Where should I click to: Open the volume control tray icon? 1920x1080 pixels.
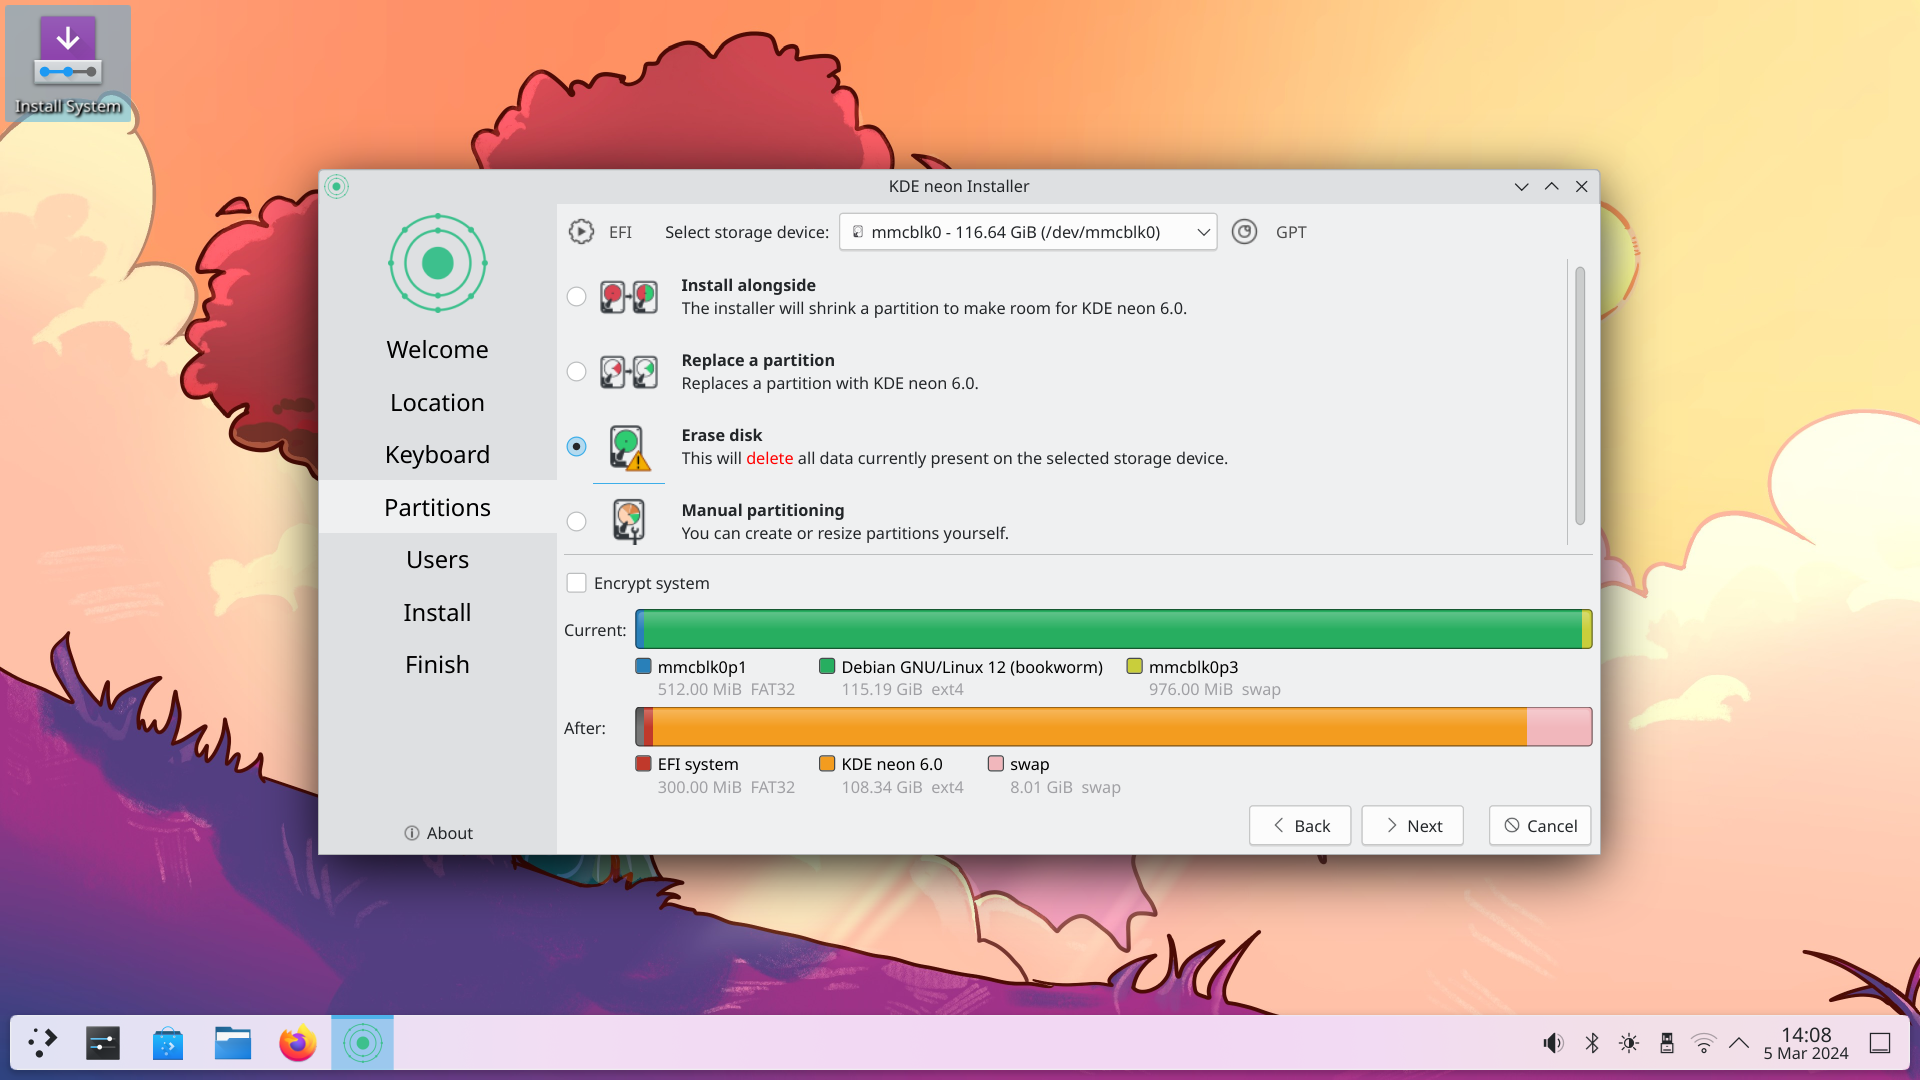click(x=1553, y=1043)
